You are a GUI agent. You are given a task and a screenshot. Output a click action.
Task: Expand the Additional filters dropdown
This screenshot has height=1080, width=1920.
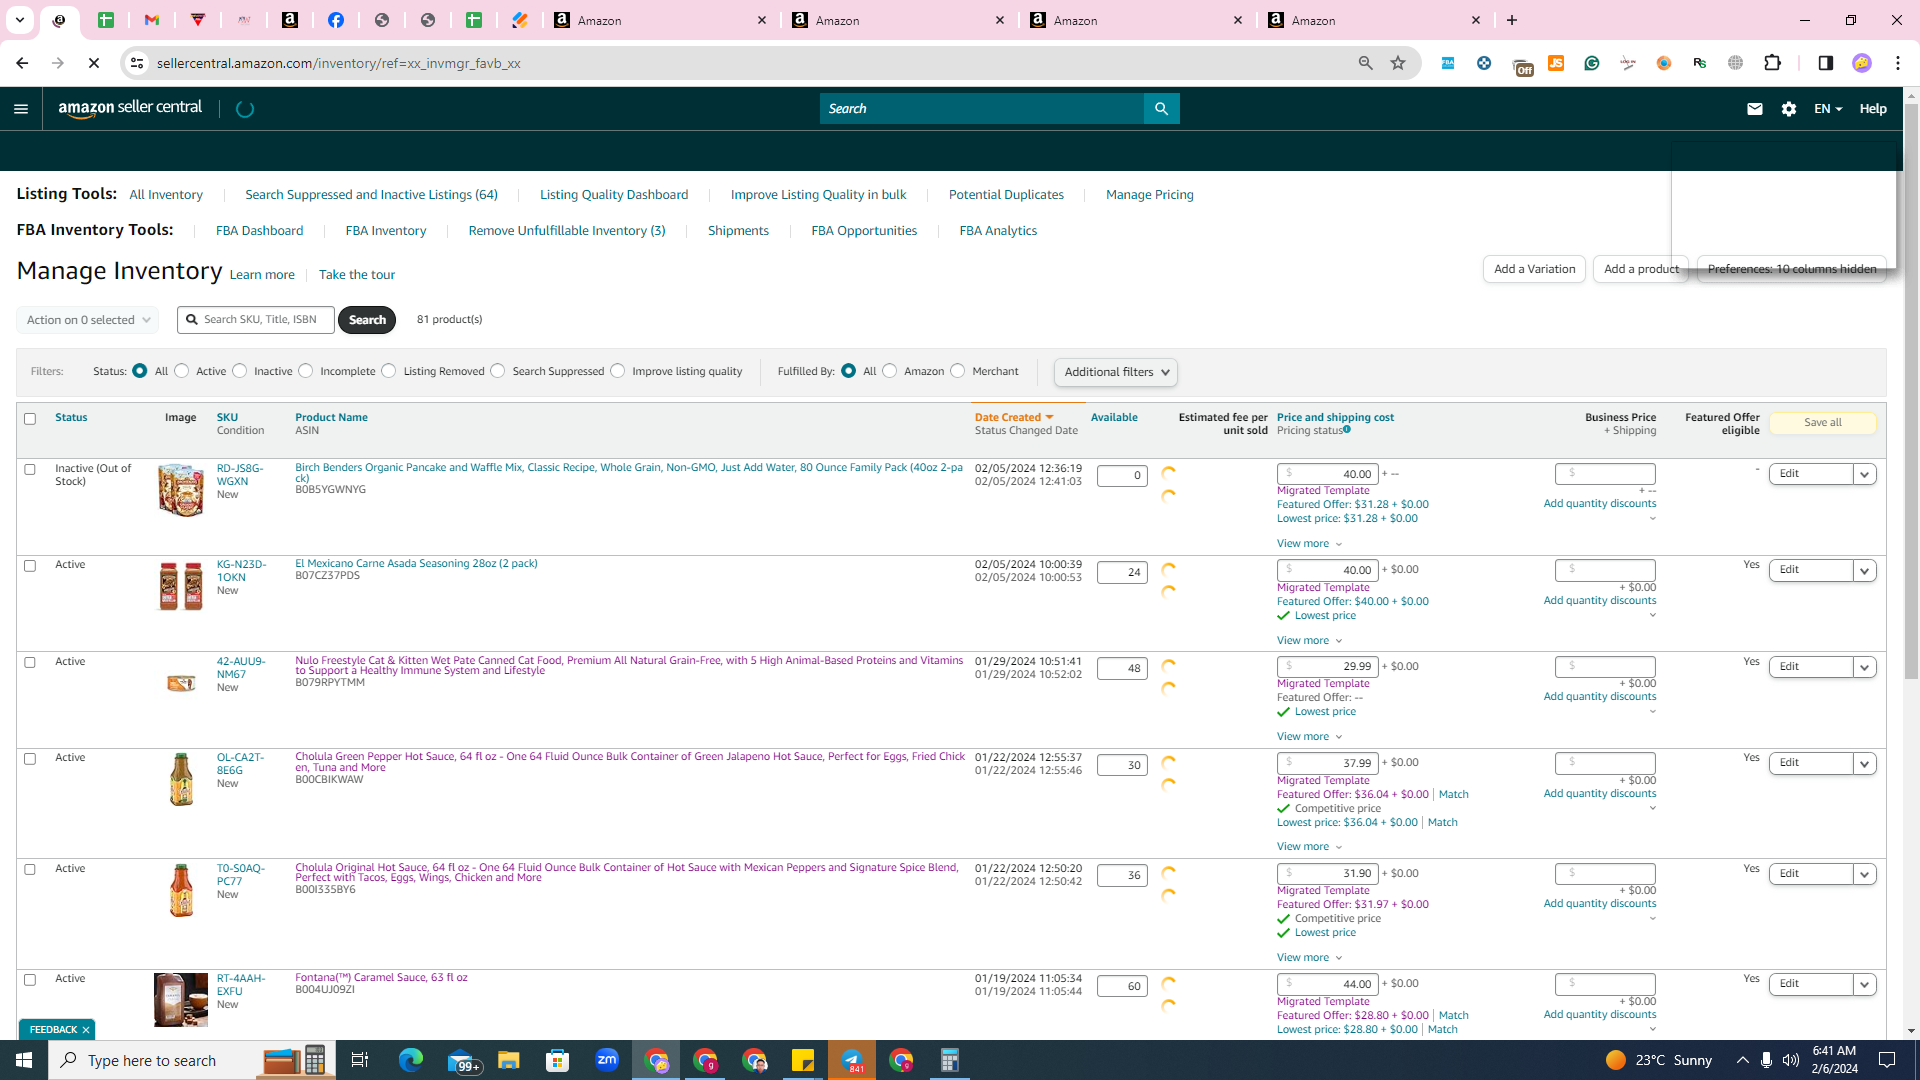(1115, 372)
